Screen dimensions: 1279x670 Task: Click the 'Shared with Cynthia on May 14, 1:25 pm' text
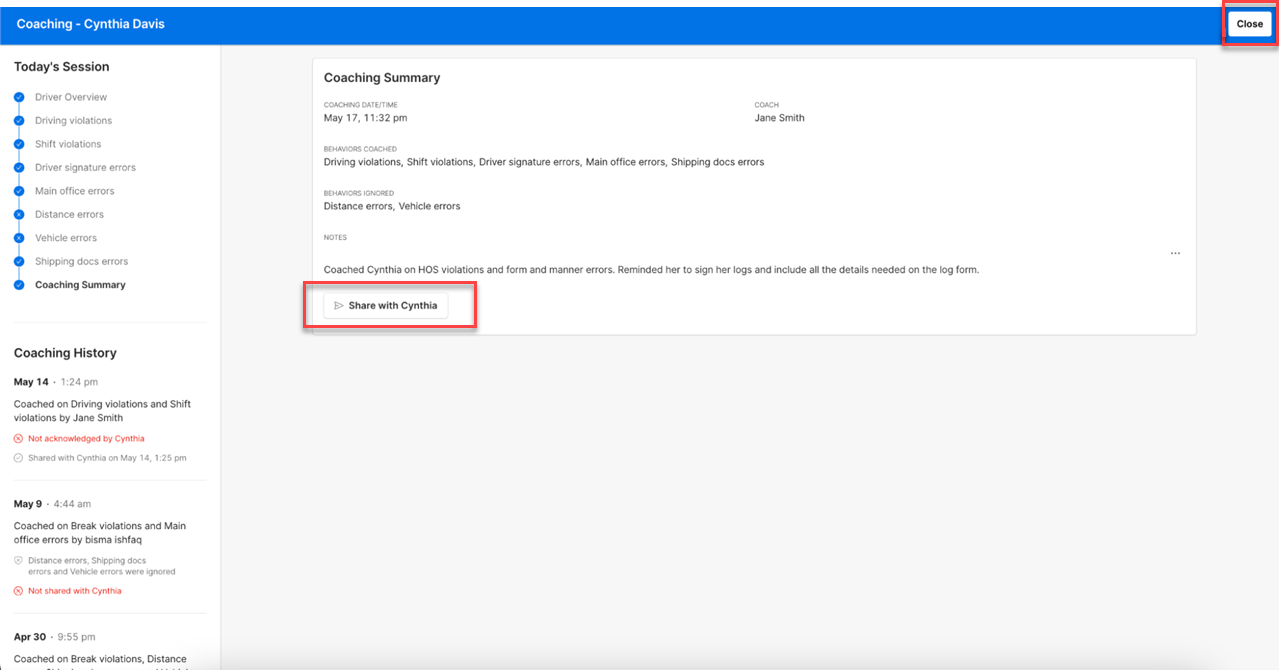point(107,458)
